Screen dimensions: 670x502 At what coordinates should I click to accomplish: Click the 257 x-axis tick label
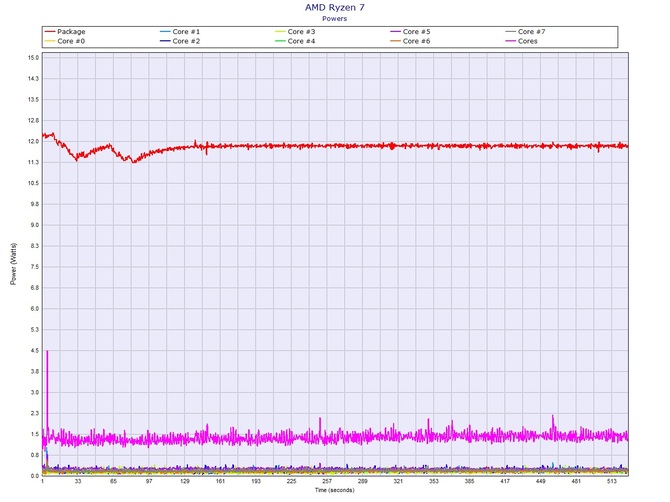327,481
